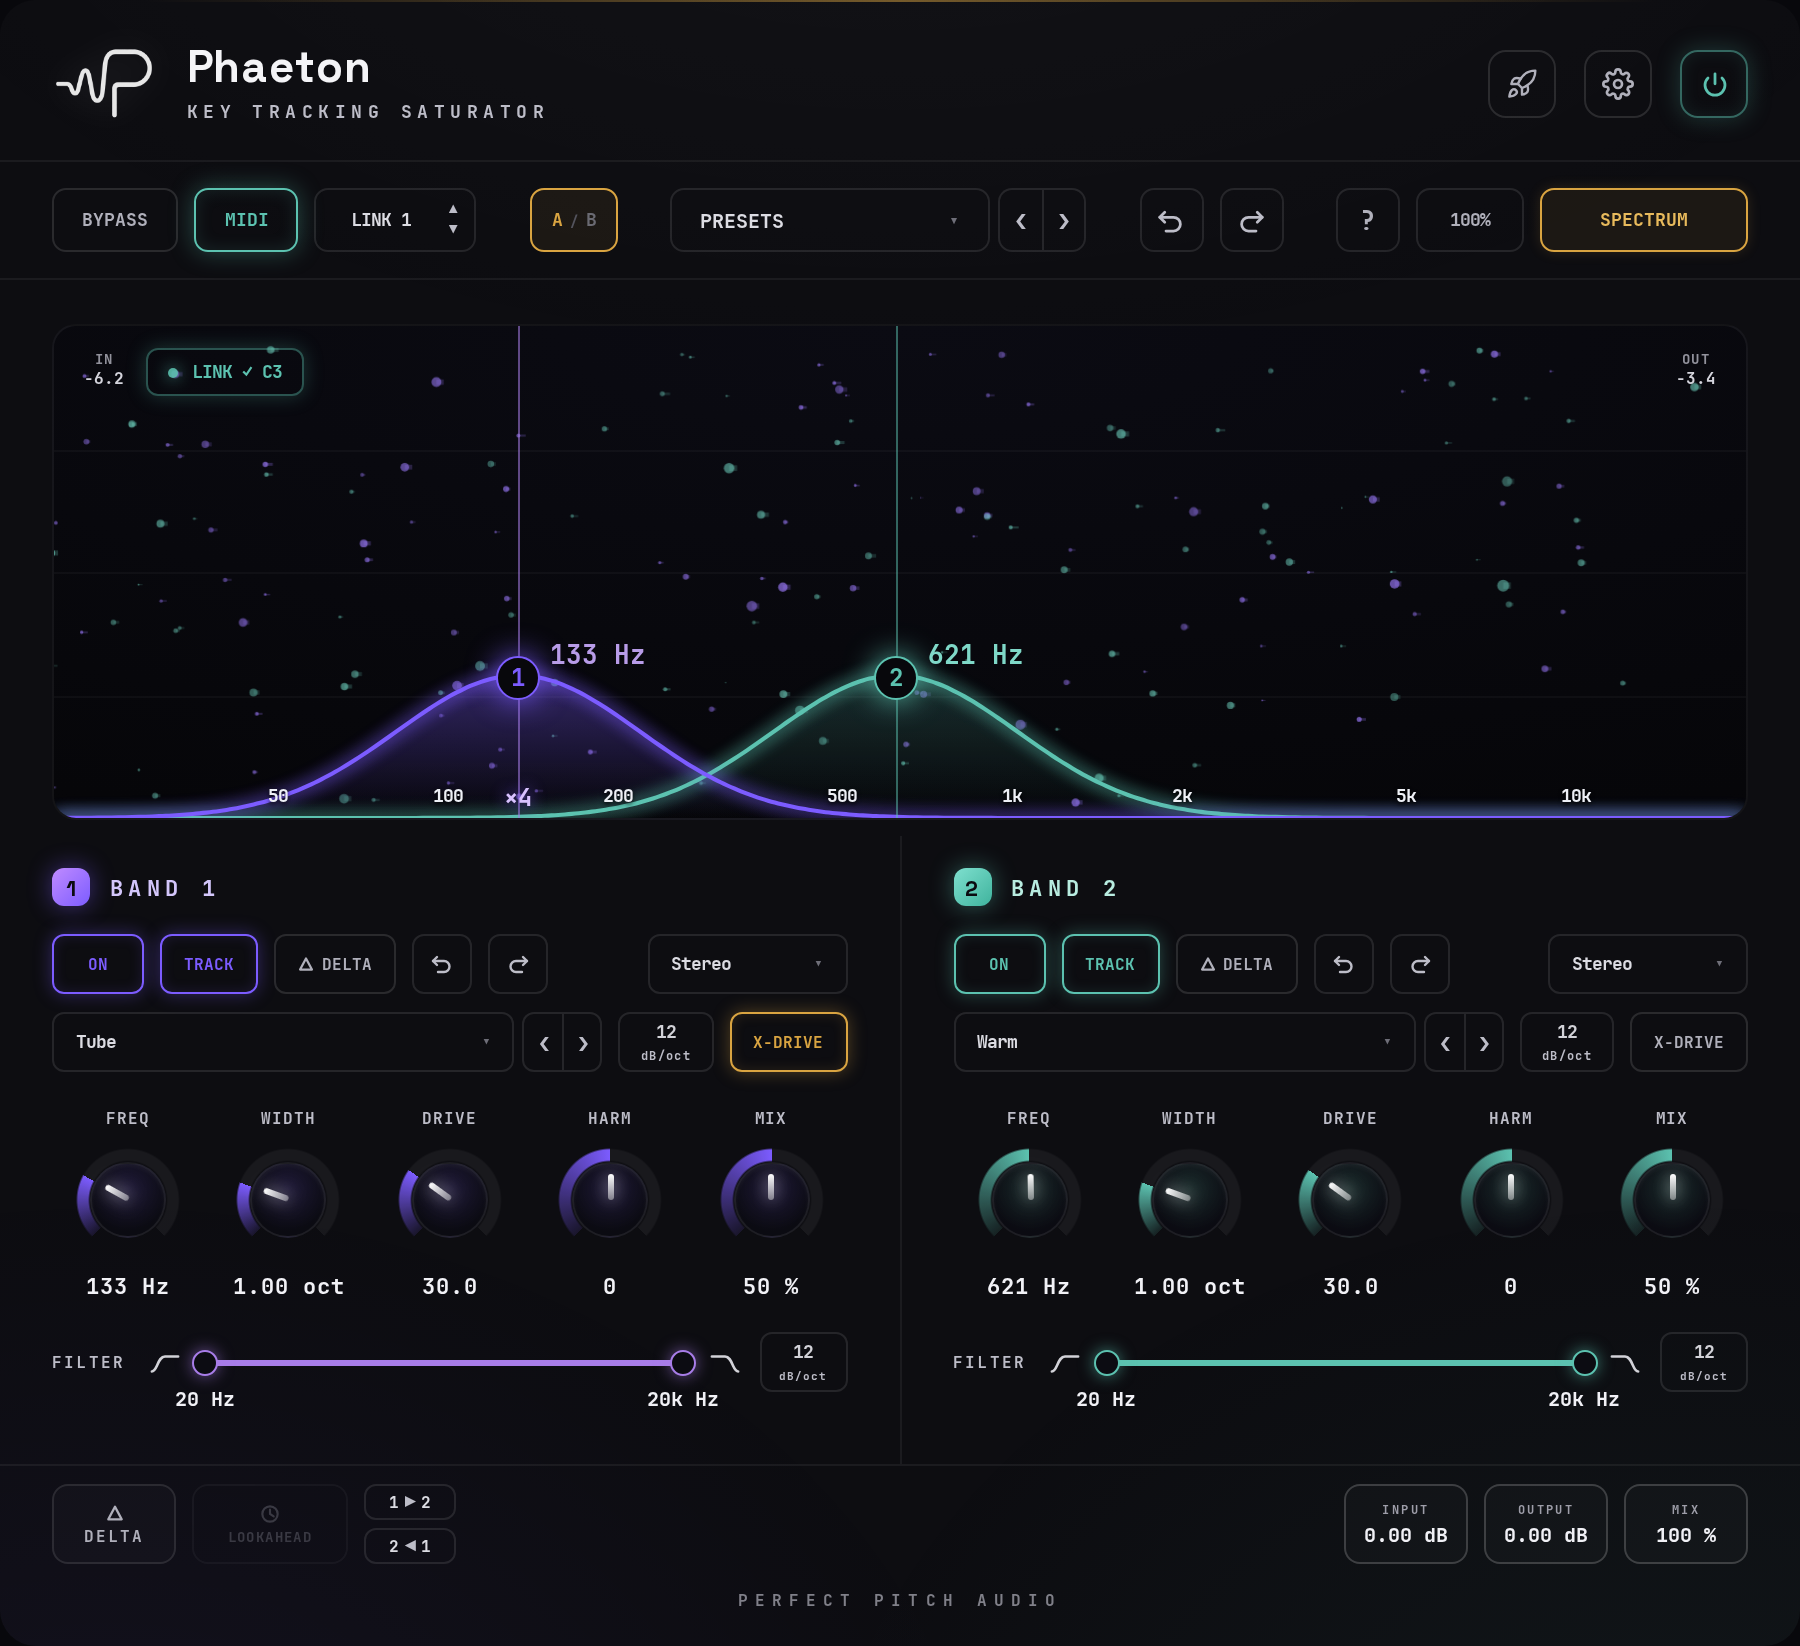Image resolution: width=1800 pixels, height=1646 pixels.
Task: Enable Band 1 DELTA listening
Action: click(x=335, y=964)
